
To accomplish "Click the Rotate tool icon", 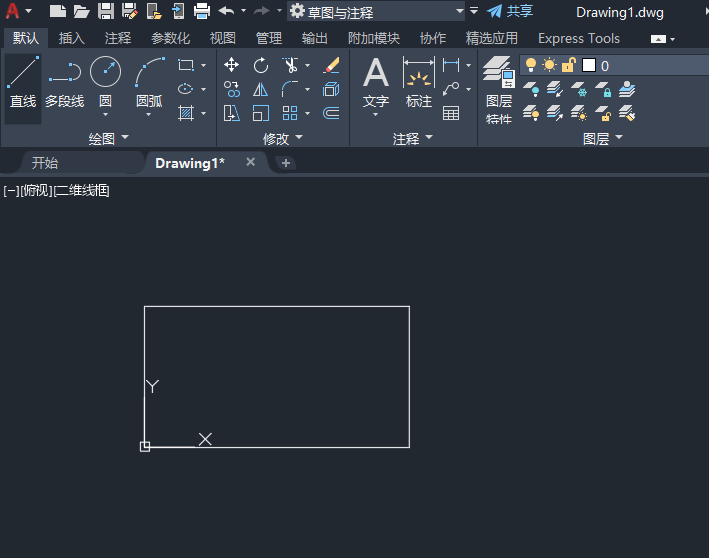I will (x=261, y=65).
